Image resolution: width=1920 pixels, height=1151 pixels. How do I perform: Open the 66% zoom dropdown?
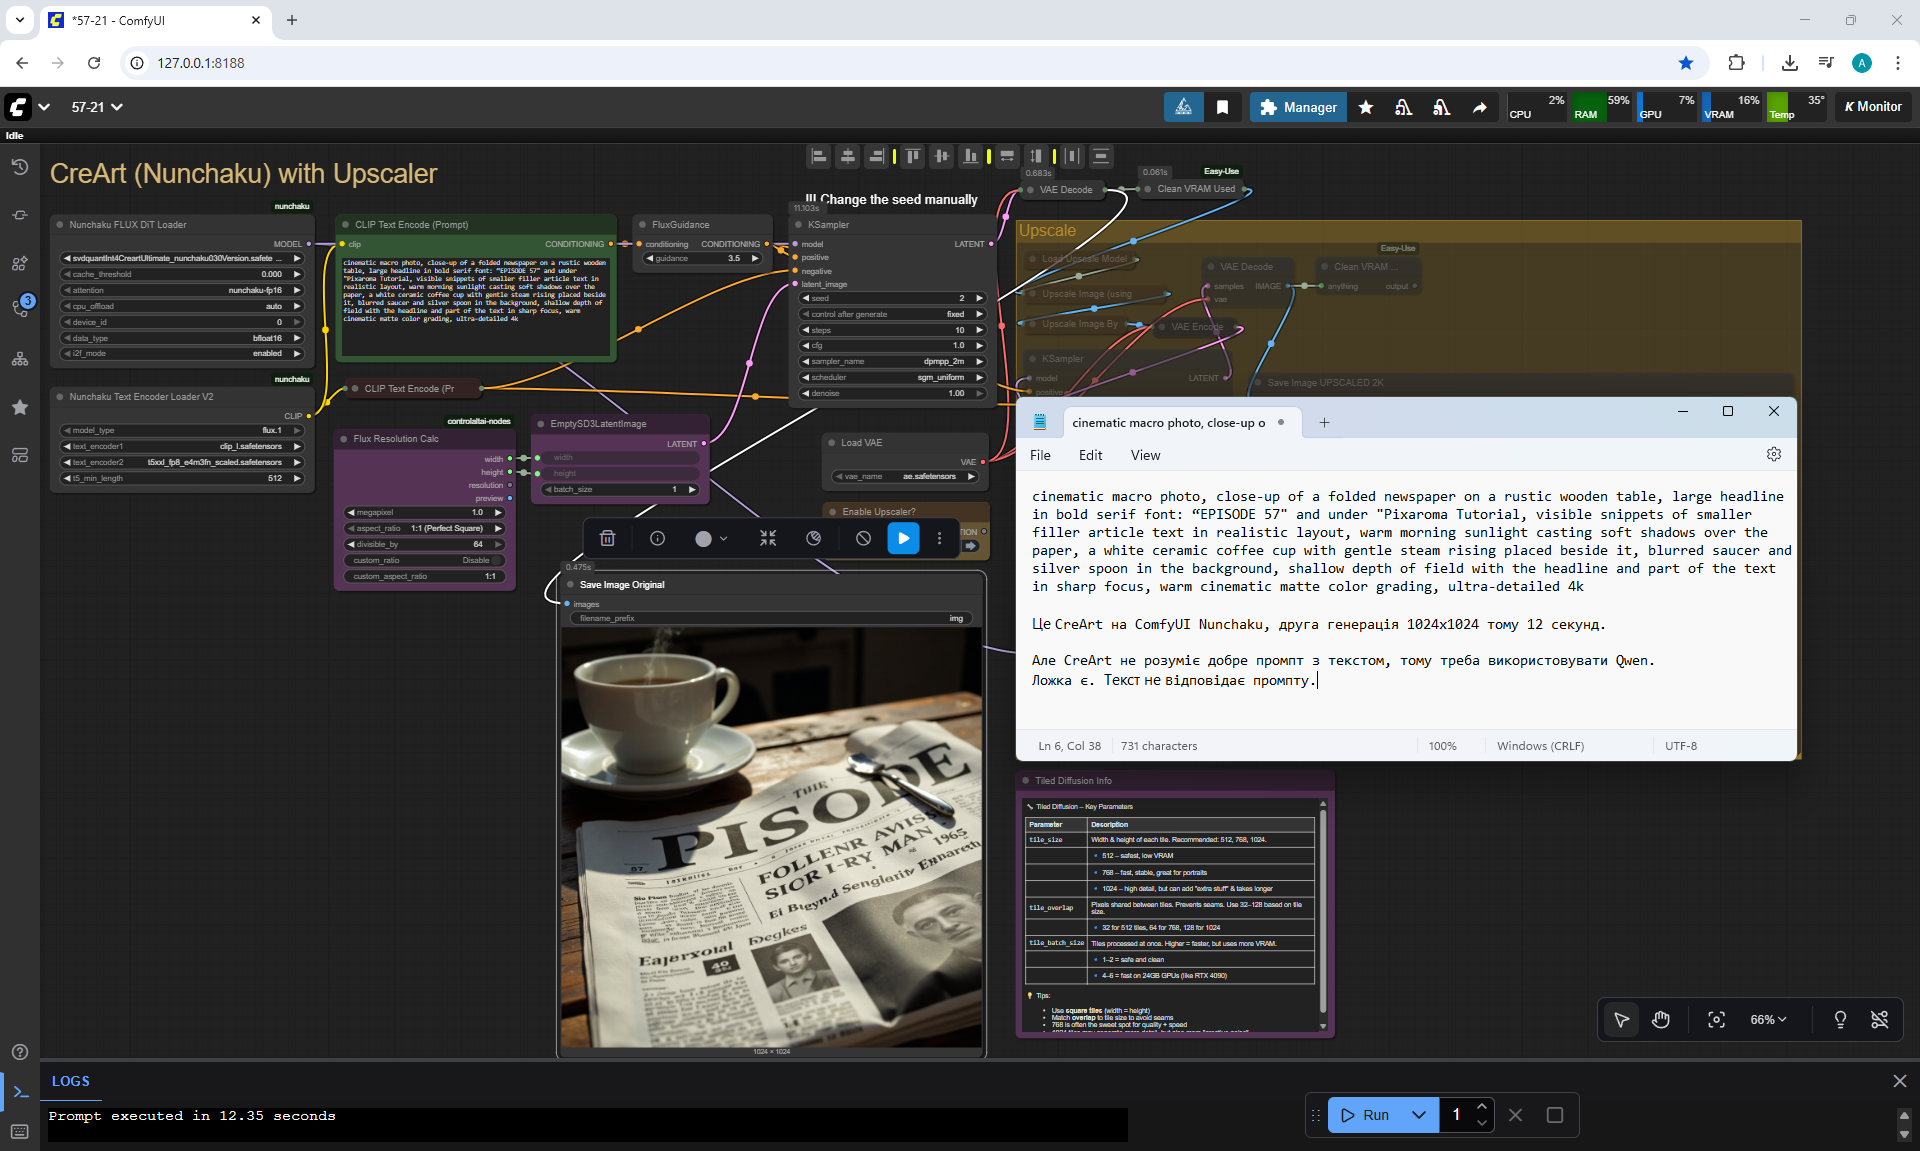tap(1767, 1019)
